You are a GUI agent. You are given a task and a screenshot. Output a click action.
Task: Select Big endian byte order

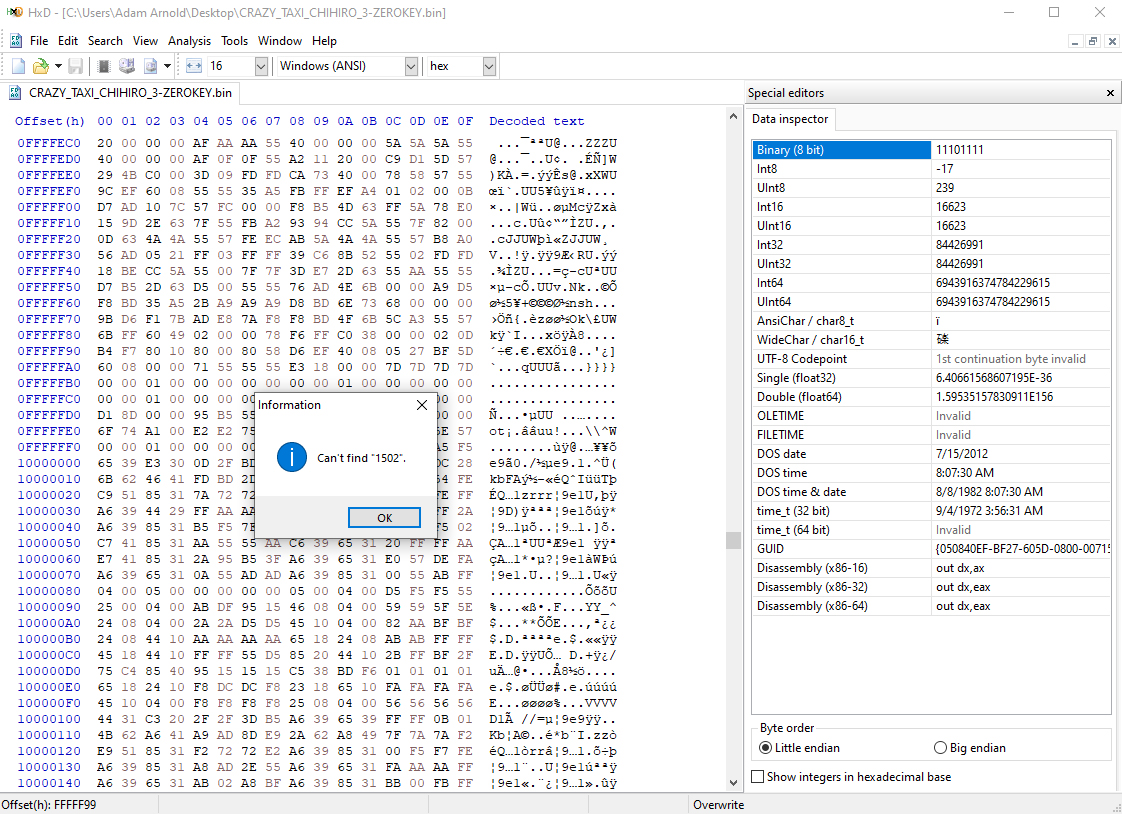pos(970,747)
